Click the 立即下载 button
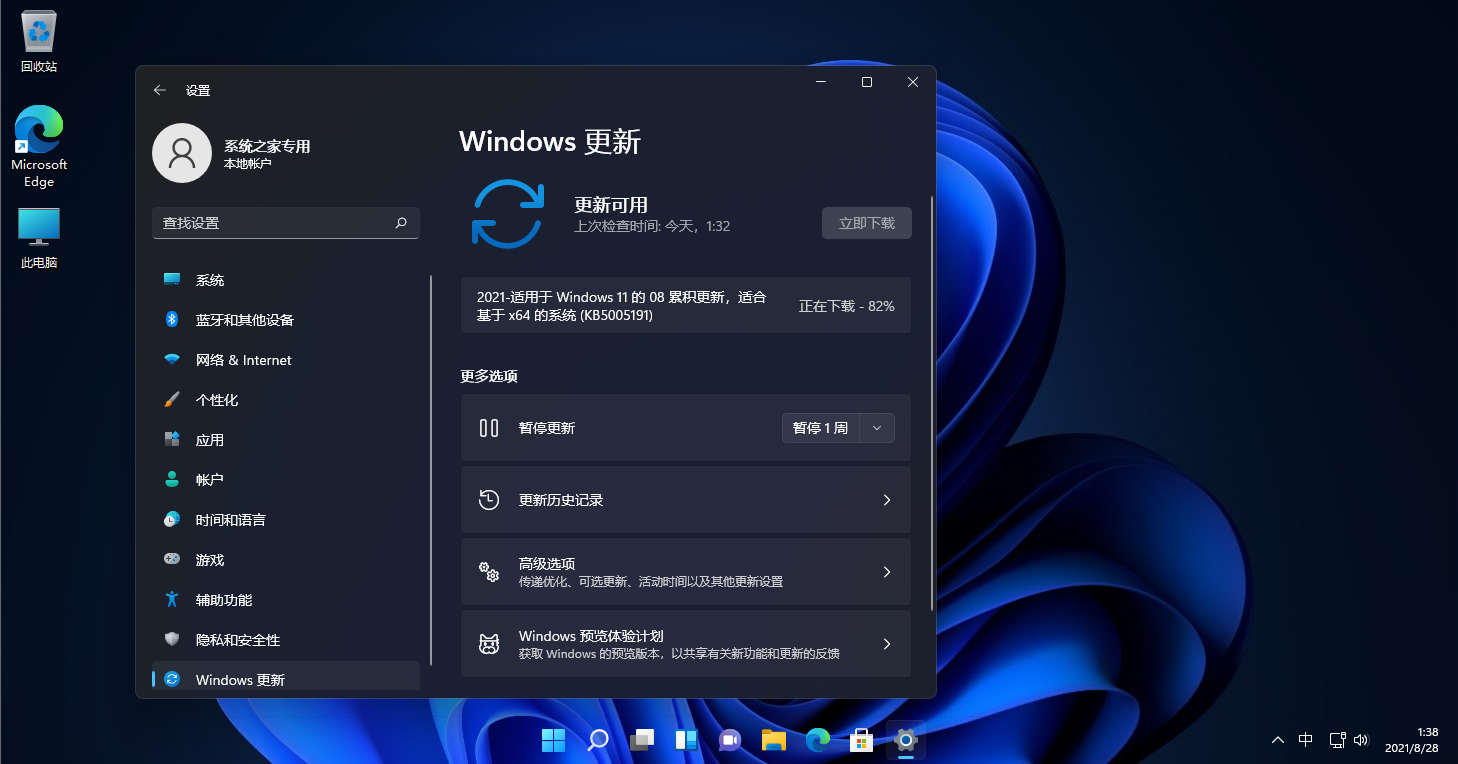The width and height of the screenshot is (1458, 764). tap(866, 223)
